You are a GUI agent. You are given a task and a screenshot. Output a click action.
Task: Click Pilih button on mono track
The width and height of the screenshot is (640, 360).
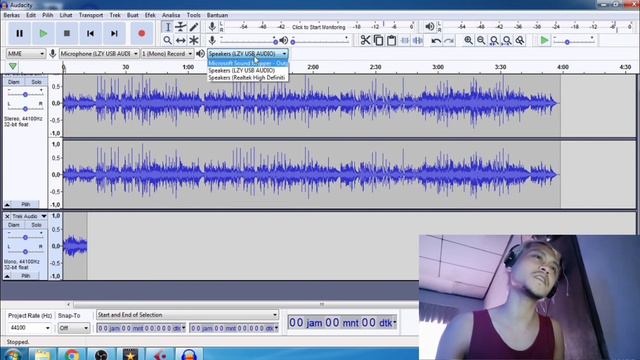click(26, 276)
